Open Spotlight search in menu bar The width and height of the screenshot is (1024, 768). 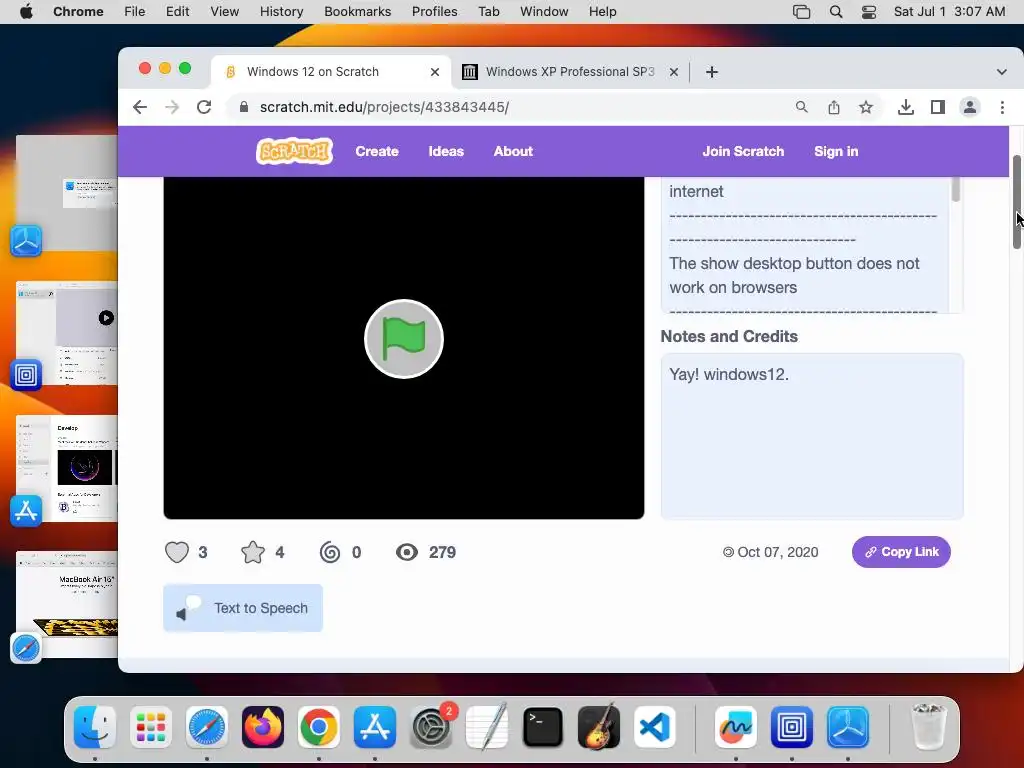(x=836, y=12)
